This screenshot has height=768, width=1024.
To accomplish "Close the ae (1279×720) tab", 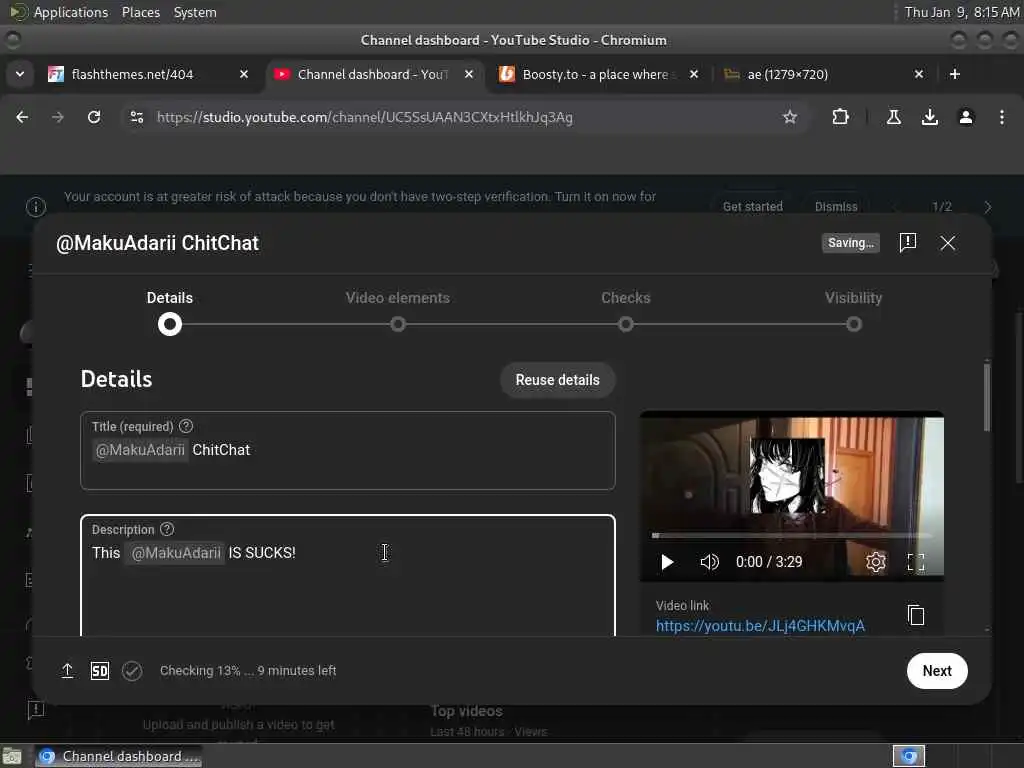I will click(918, 74).
